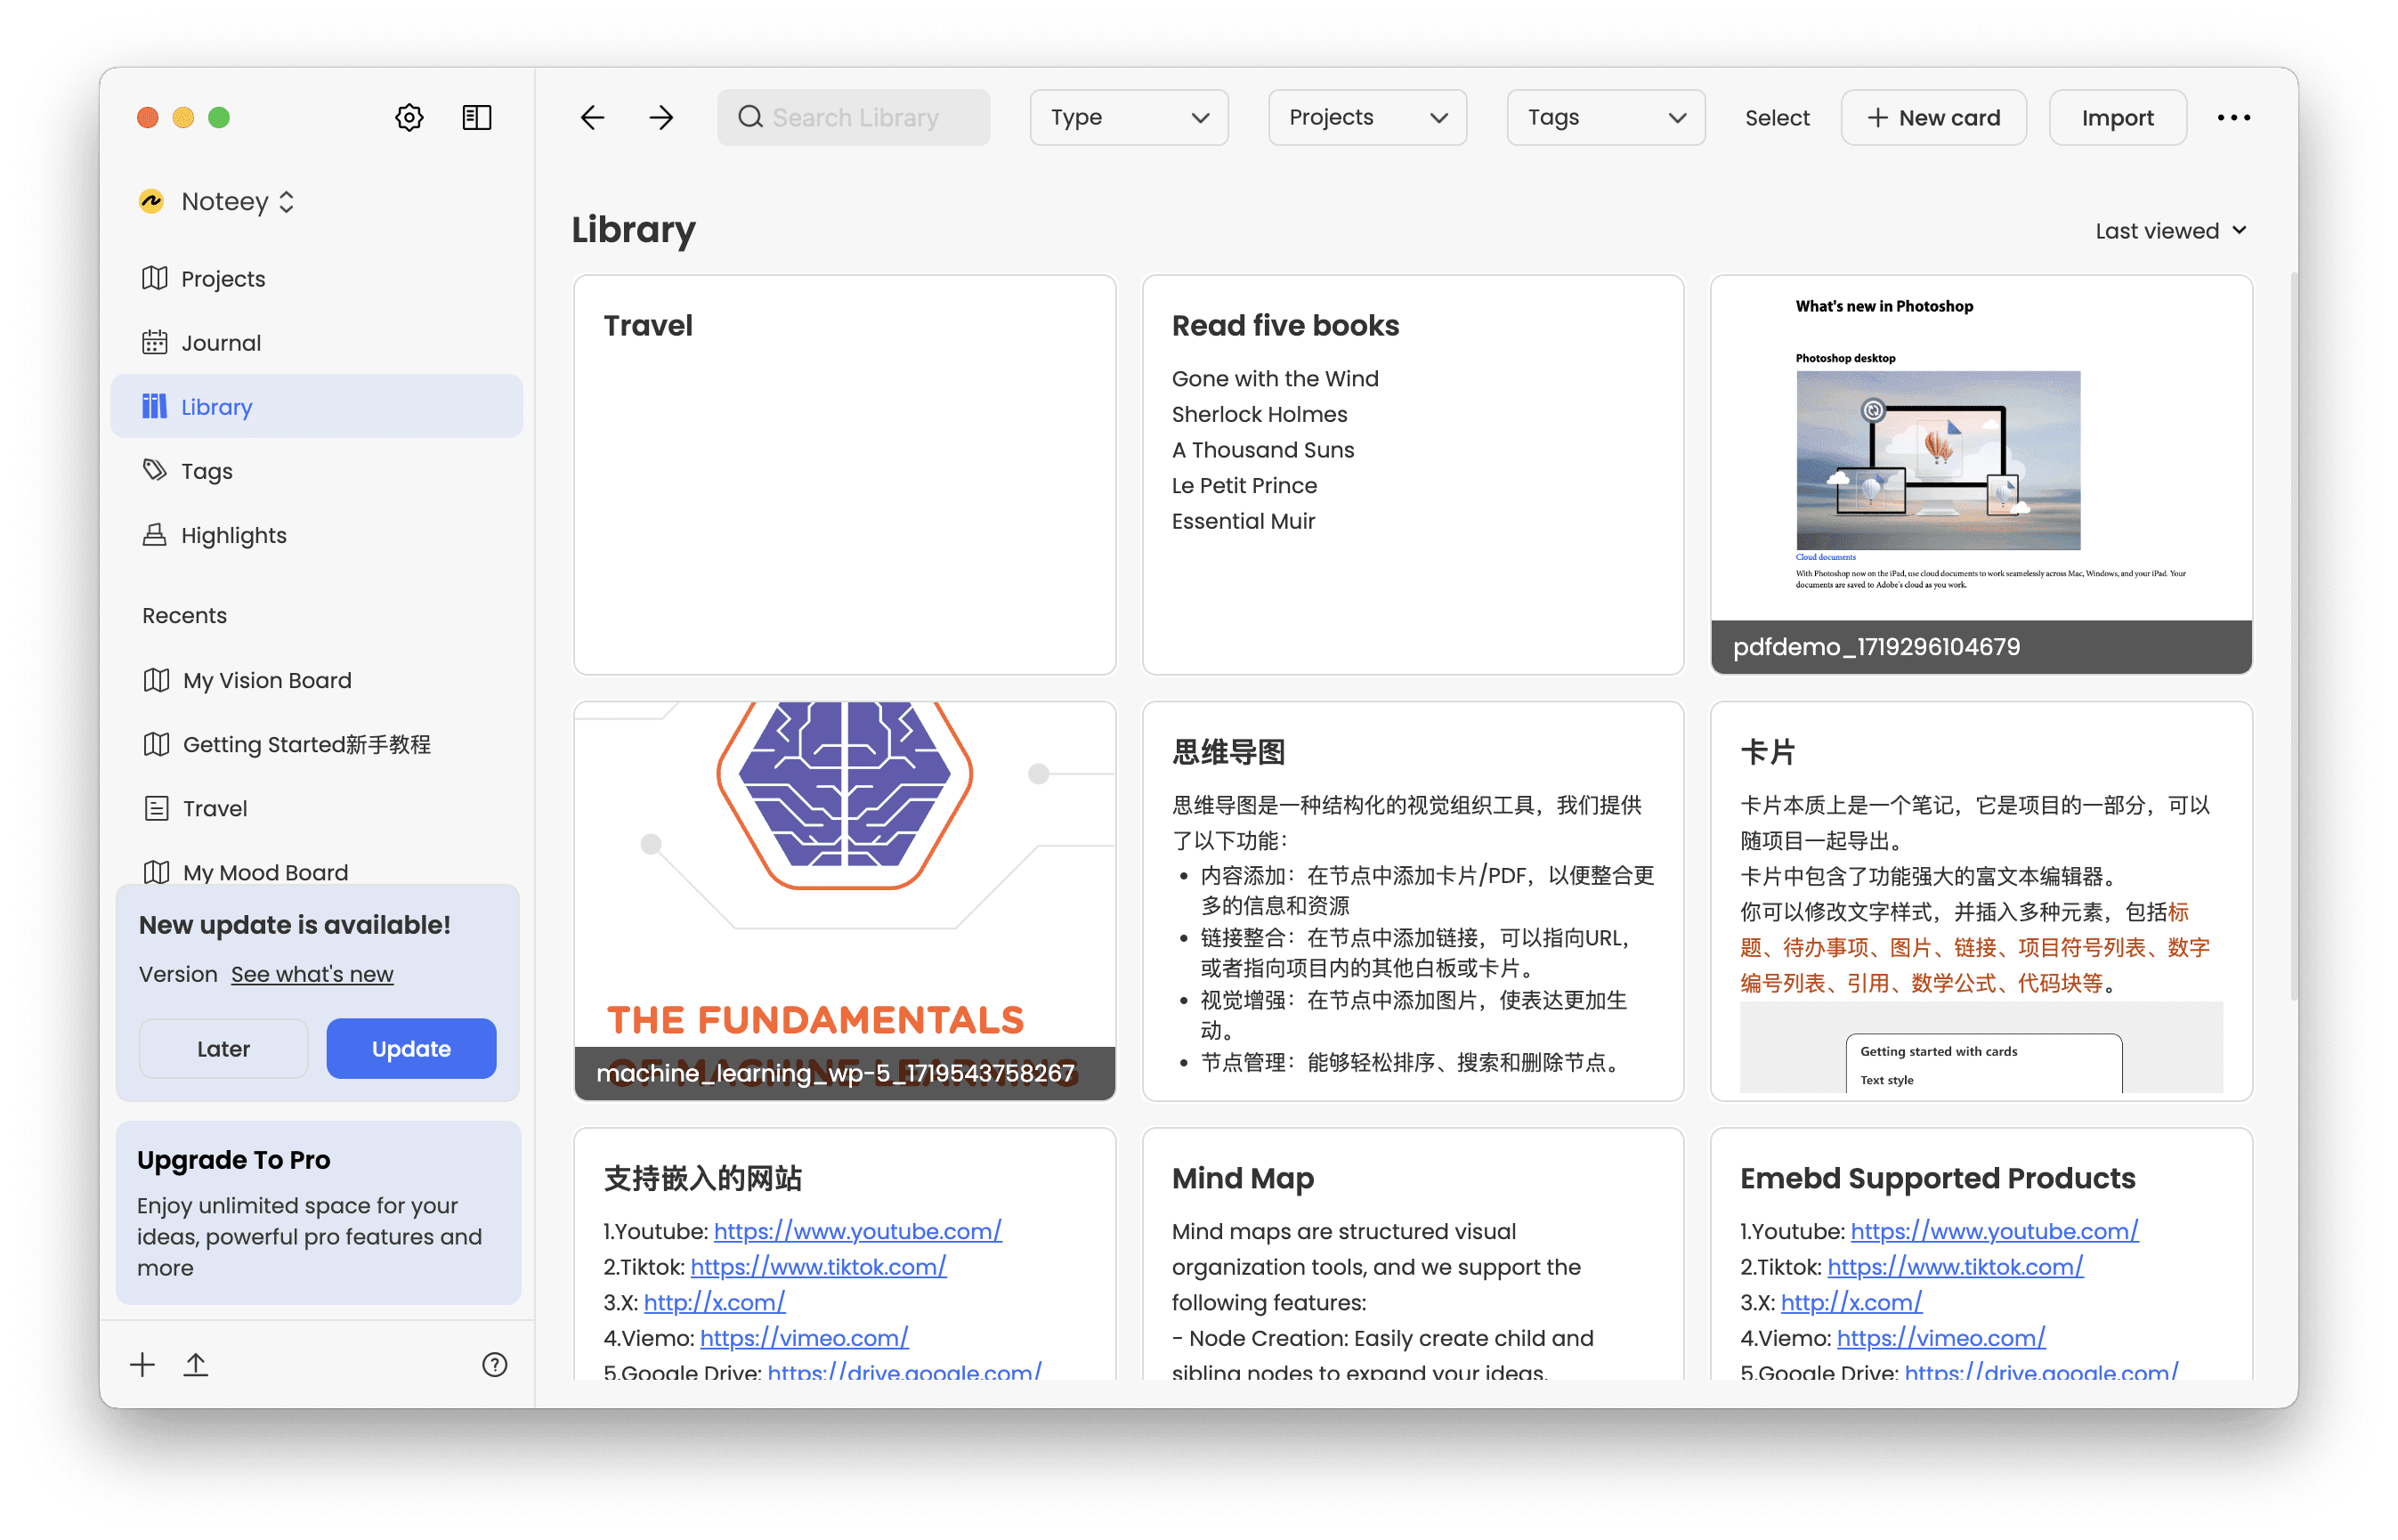Click the Noteey logo icon
The image size is (2398, 1540).
pyautogui.click(x=151, y=201)
